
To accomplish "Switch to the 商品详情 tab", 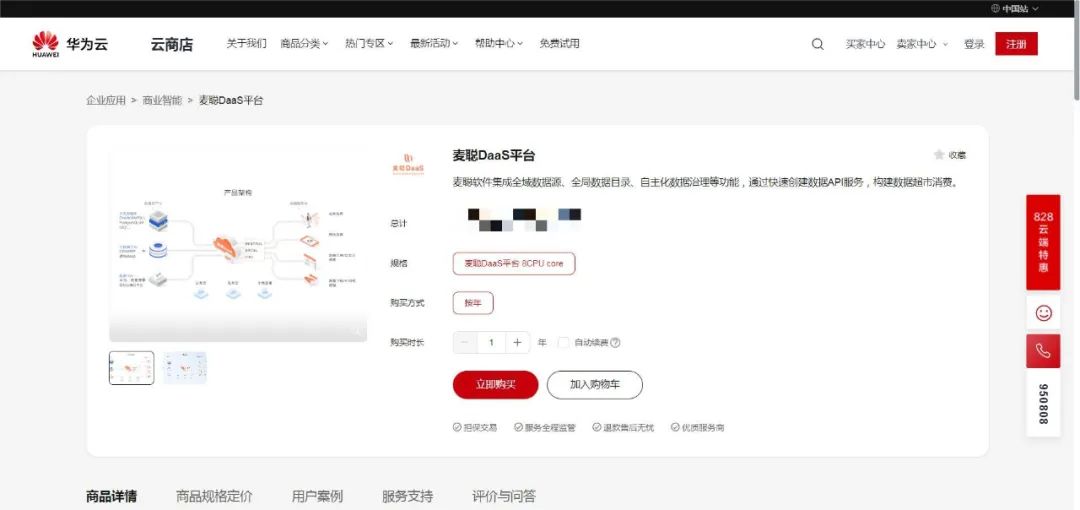I will coord(112,496).
